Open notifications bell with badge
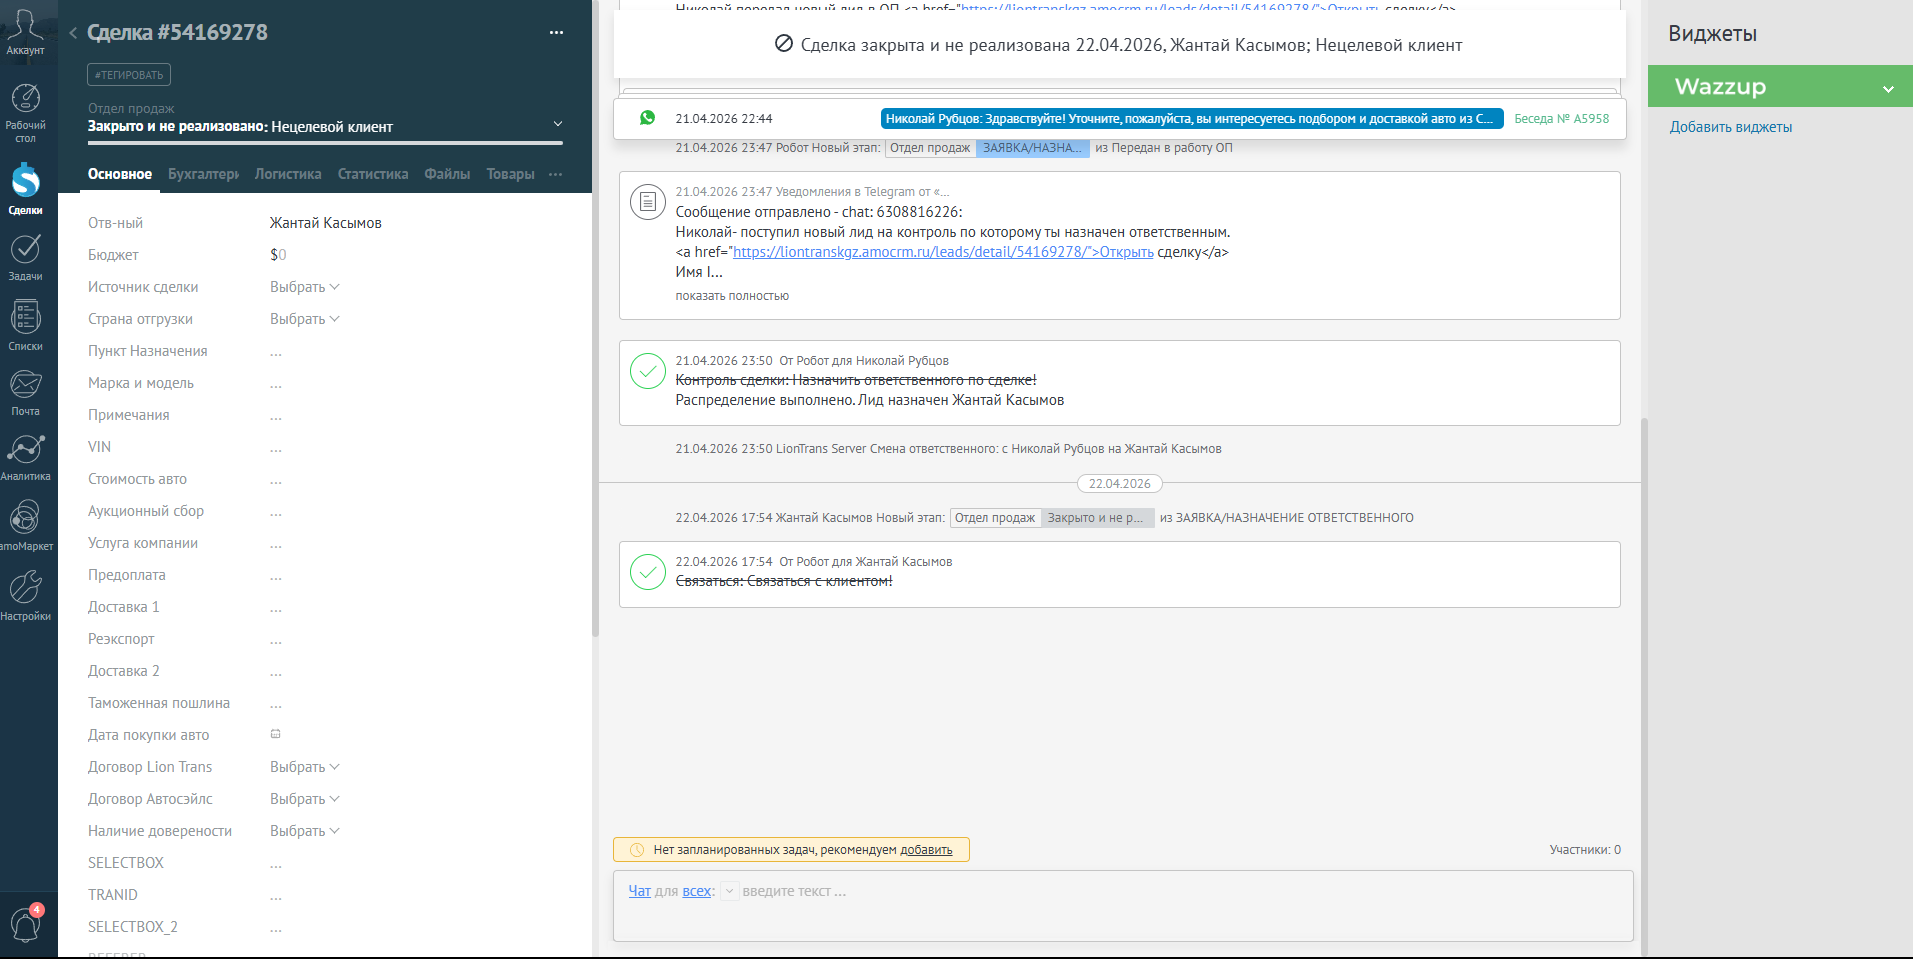The height and width of the screenshot is (959, 1913). pyautogui.click(x=26, y=924)
